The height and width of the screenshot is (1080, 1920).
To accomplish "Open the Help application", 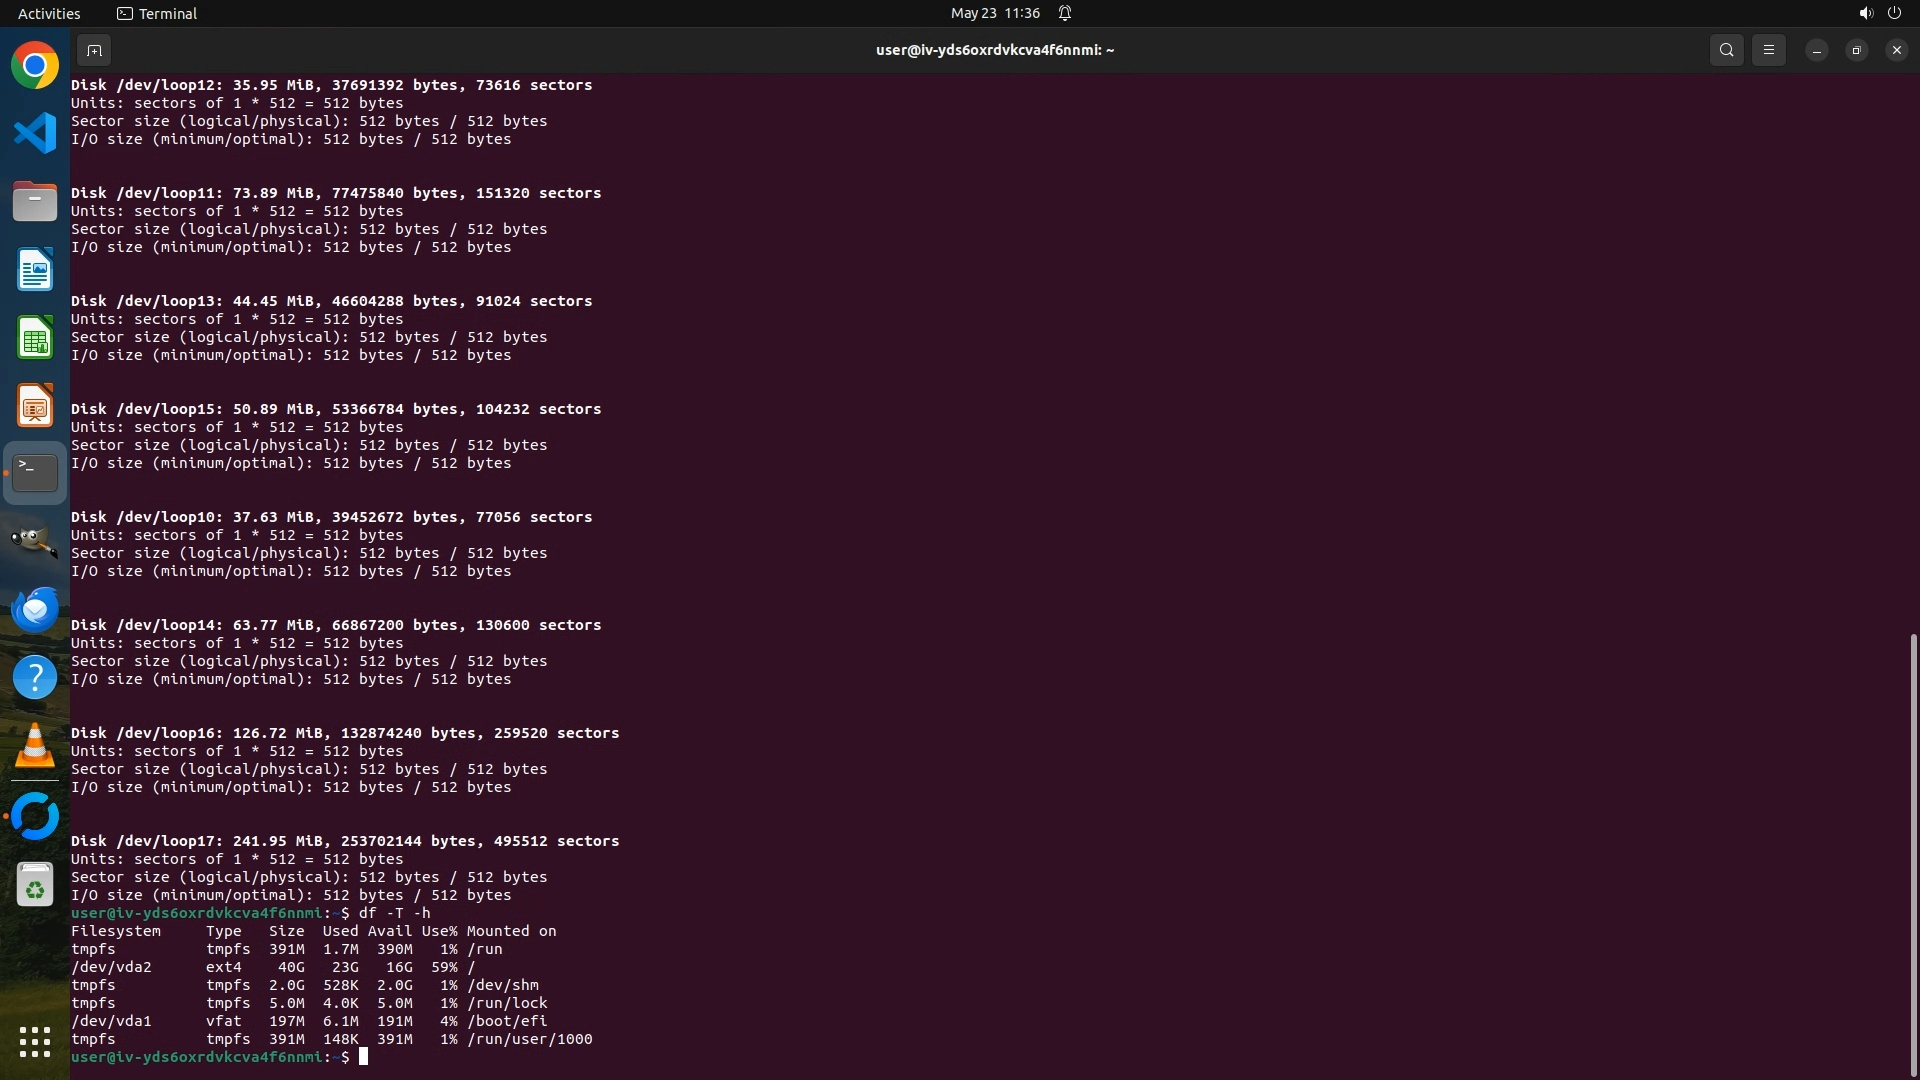I will 35,677.
